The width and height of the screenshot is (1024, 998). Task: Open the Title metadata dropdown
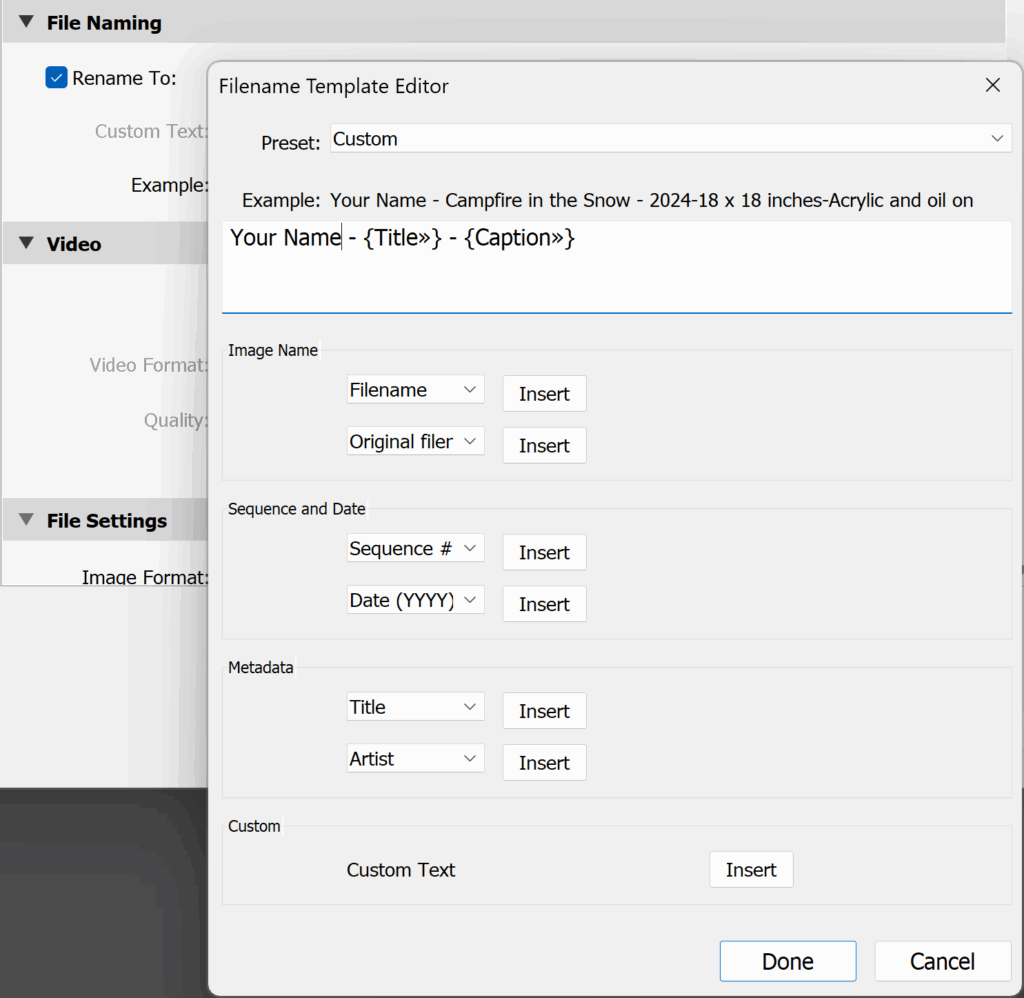point(415,707)
